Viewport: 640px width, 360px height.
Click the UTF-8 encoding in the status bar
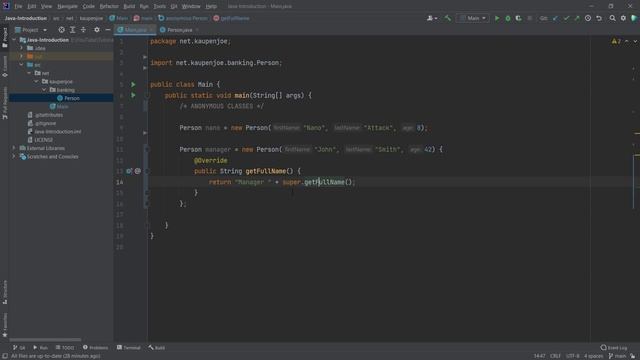[x=573, y=356]
